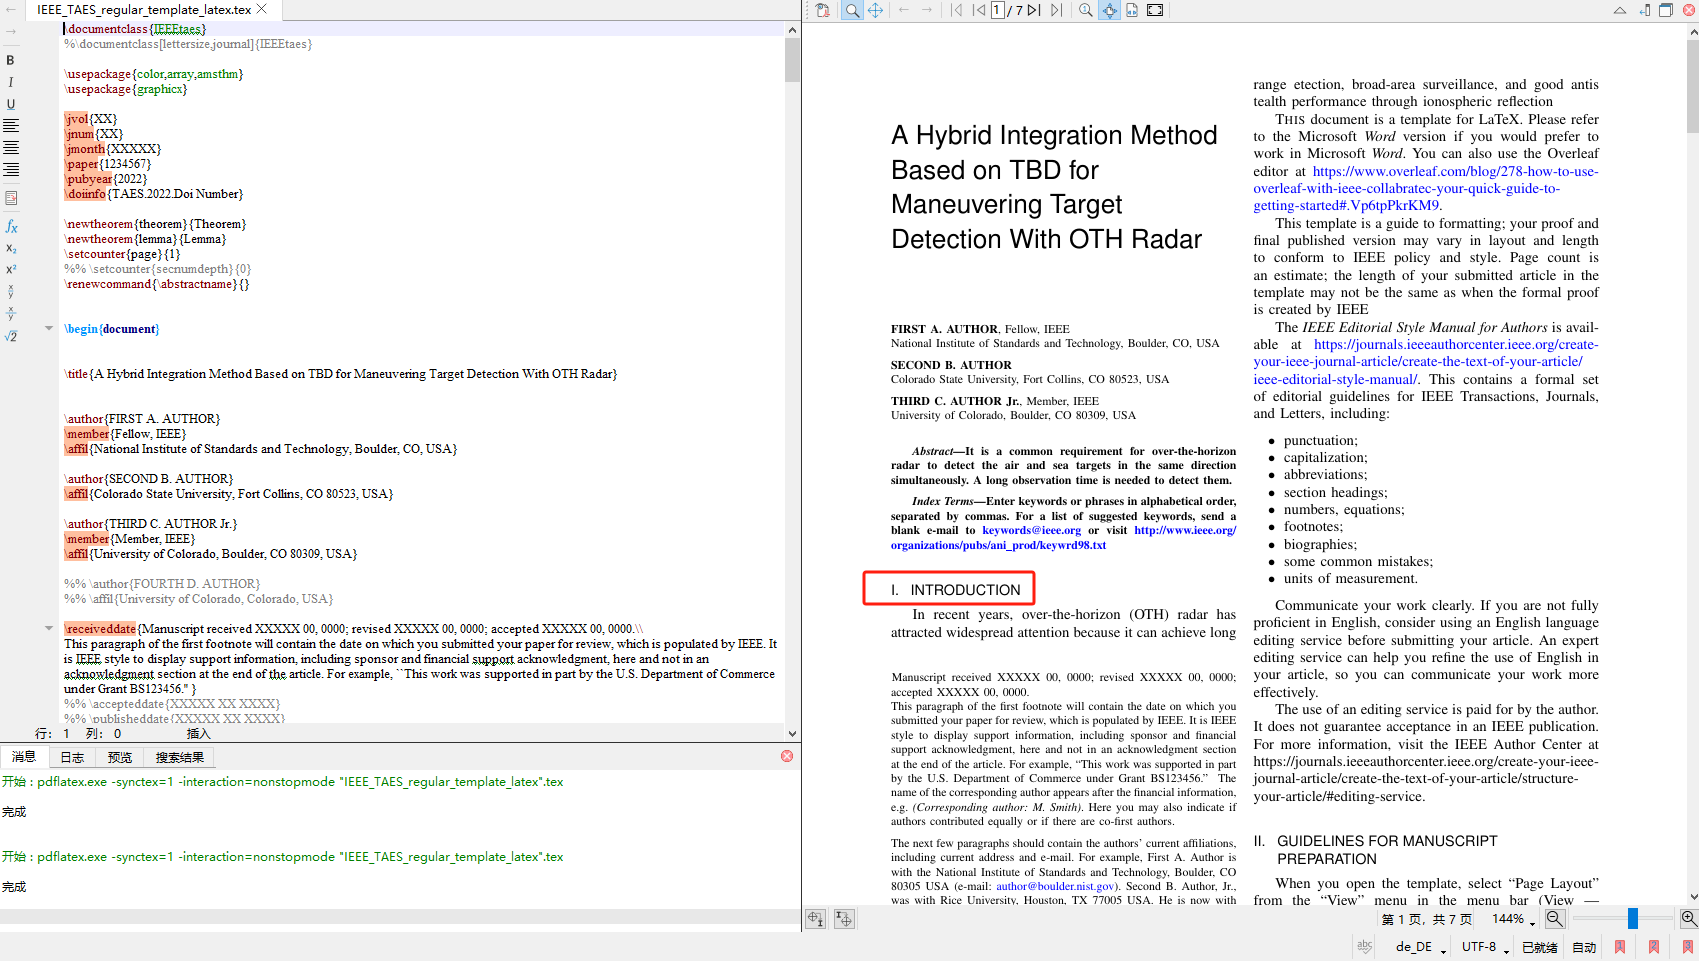Click the zoom-out magnifier in PDF status bar
Screen dimensions: 1699x961
tap(1555, 919)
